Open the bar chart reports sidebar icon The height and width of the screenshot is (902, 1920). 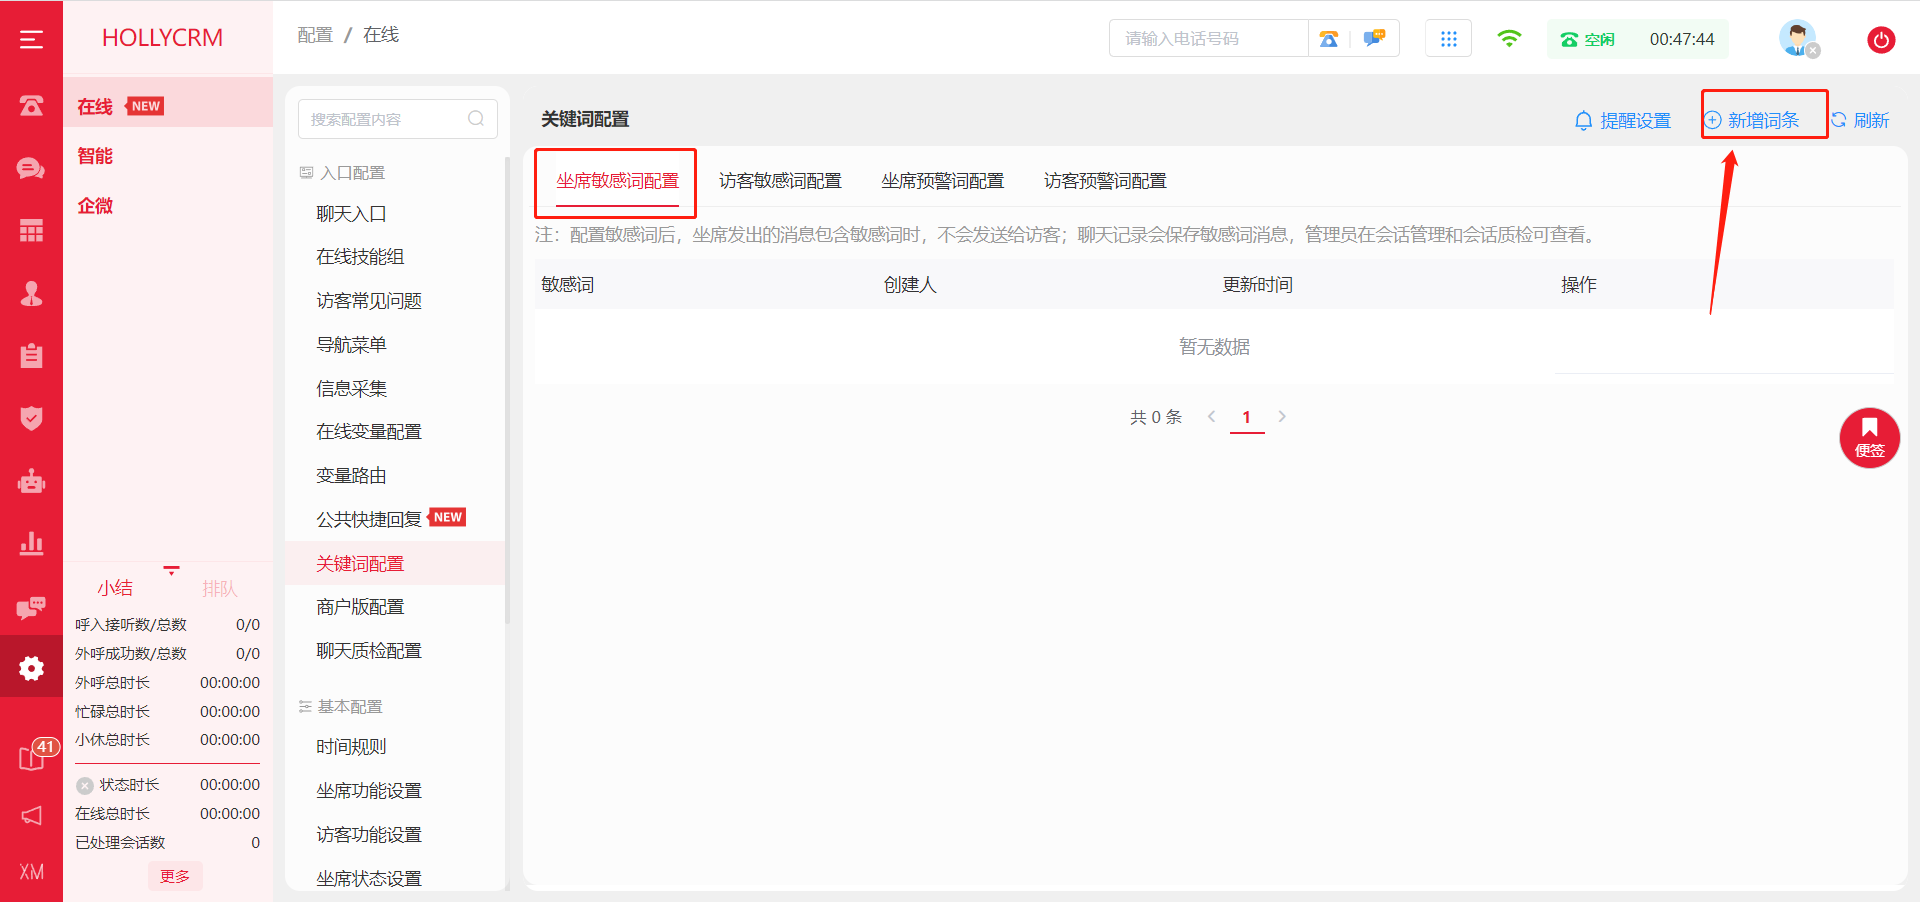tap(31, 543)
